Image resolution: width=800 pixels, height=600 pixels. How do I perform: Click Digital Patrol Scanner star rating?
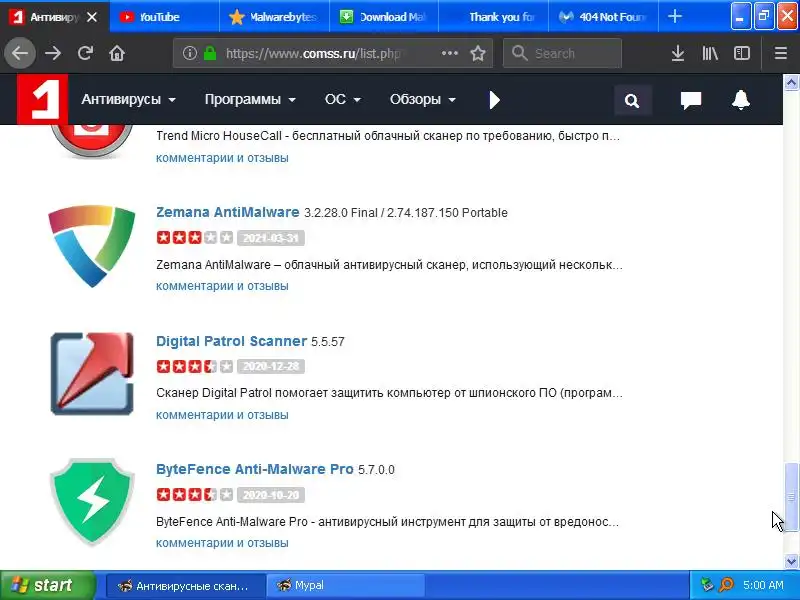click(x=195, y=366)
